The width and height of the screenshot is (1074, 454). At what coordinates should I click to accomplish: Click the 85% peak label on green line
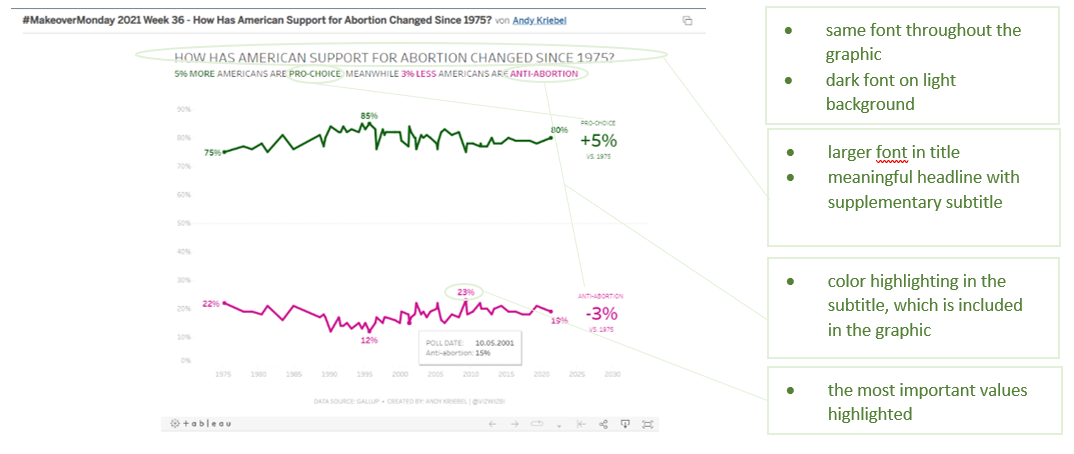[369, 116]
